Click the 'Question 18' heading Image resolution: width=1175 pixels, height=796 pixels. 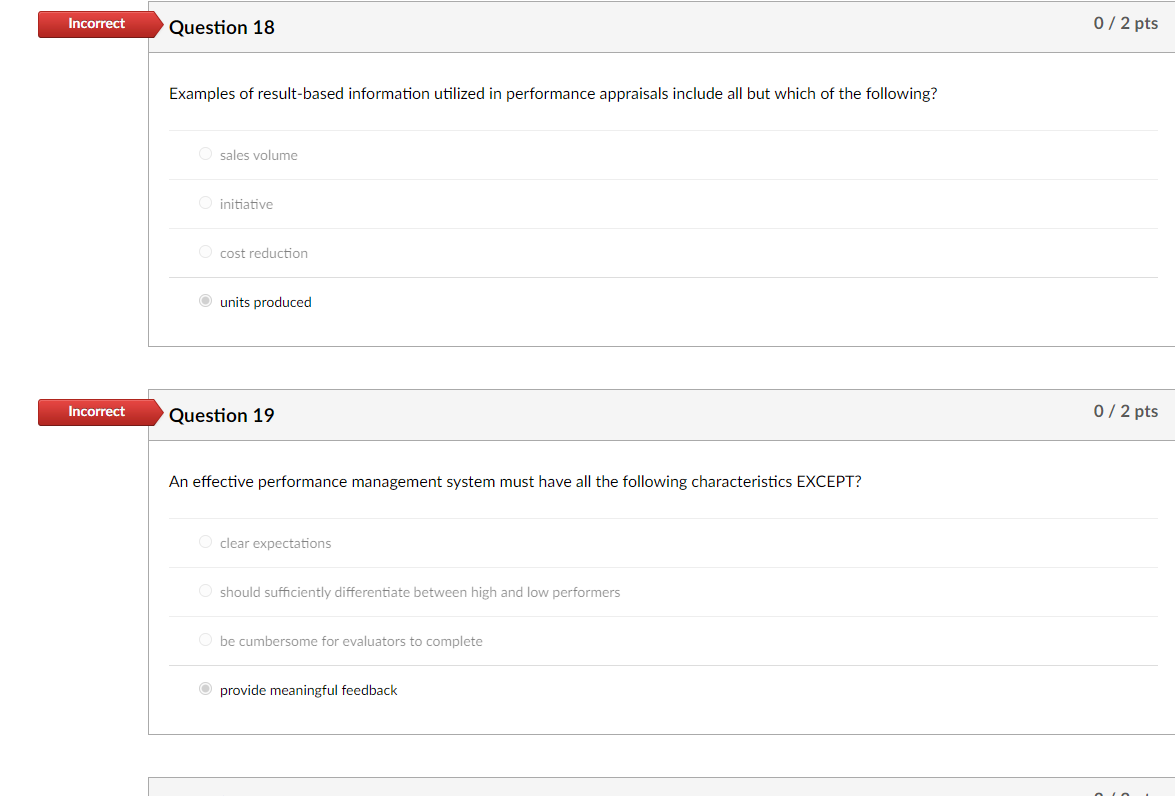click(x=221, y=27)
